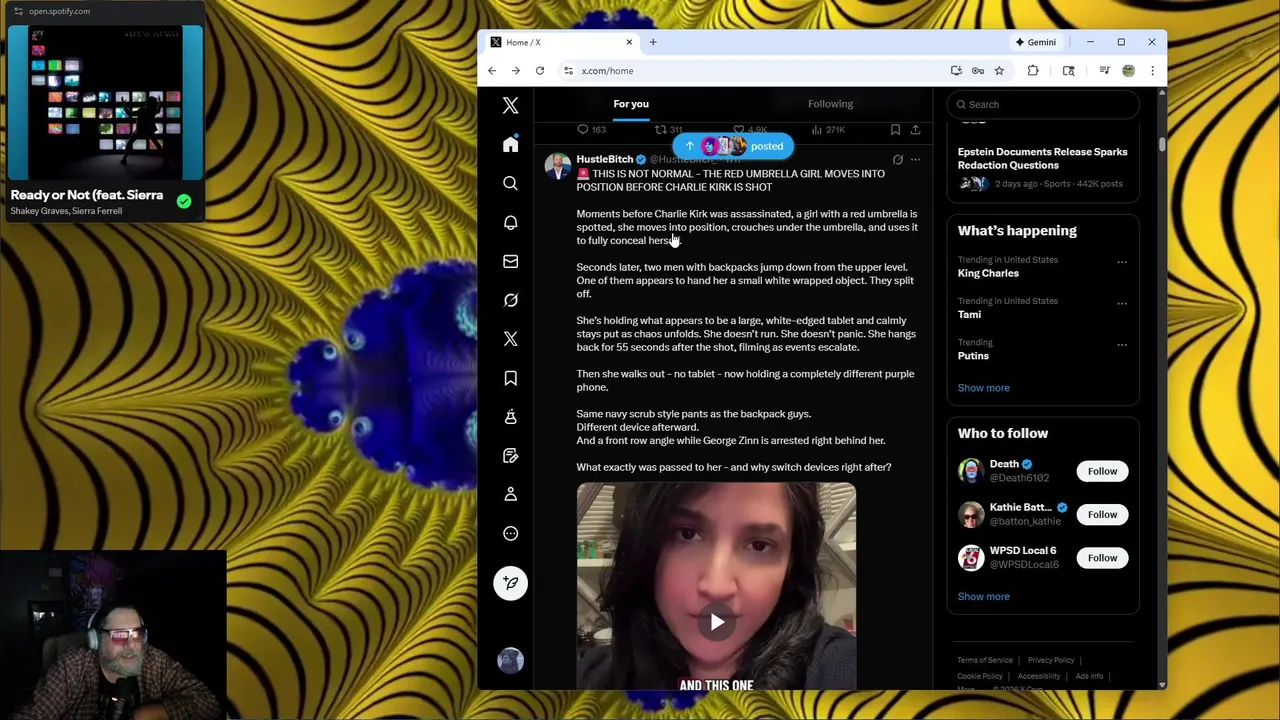The image size is (1280, 720).
Task: Bookmark the post above HustleBitch's
Action: coord(895,130)
